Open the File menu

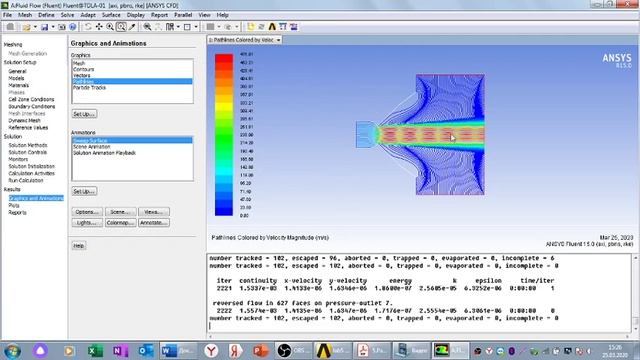7,15
